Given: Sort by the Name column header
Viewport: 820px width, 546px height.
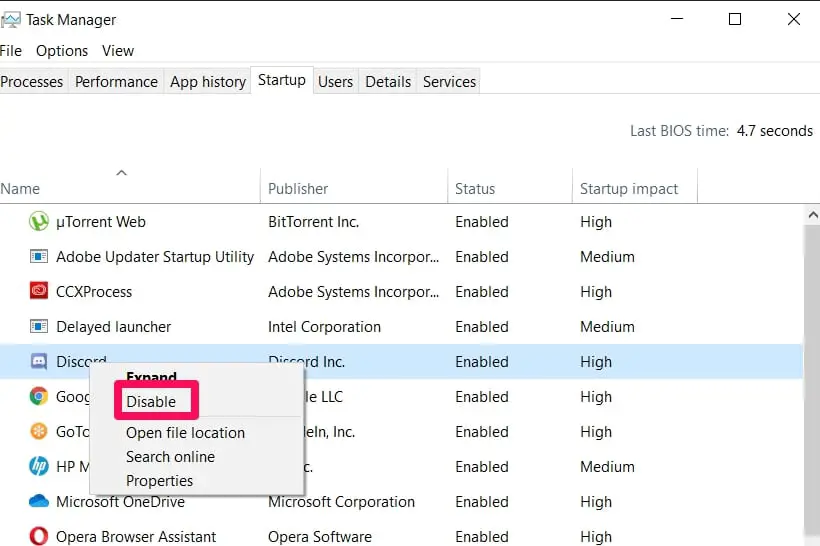Looking at the screenshot, I should pyautogui.click(x=20, y=188).
